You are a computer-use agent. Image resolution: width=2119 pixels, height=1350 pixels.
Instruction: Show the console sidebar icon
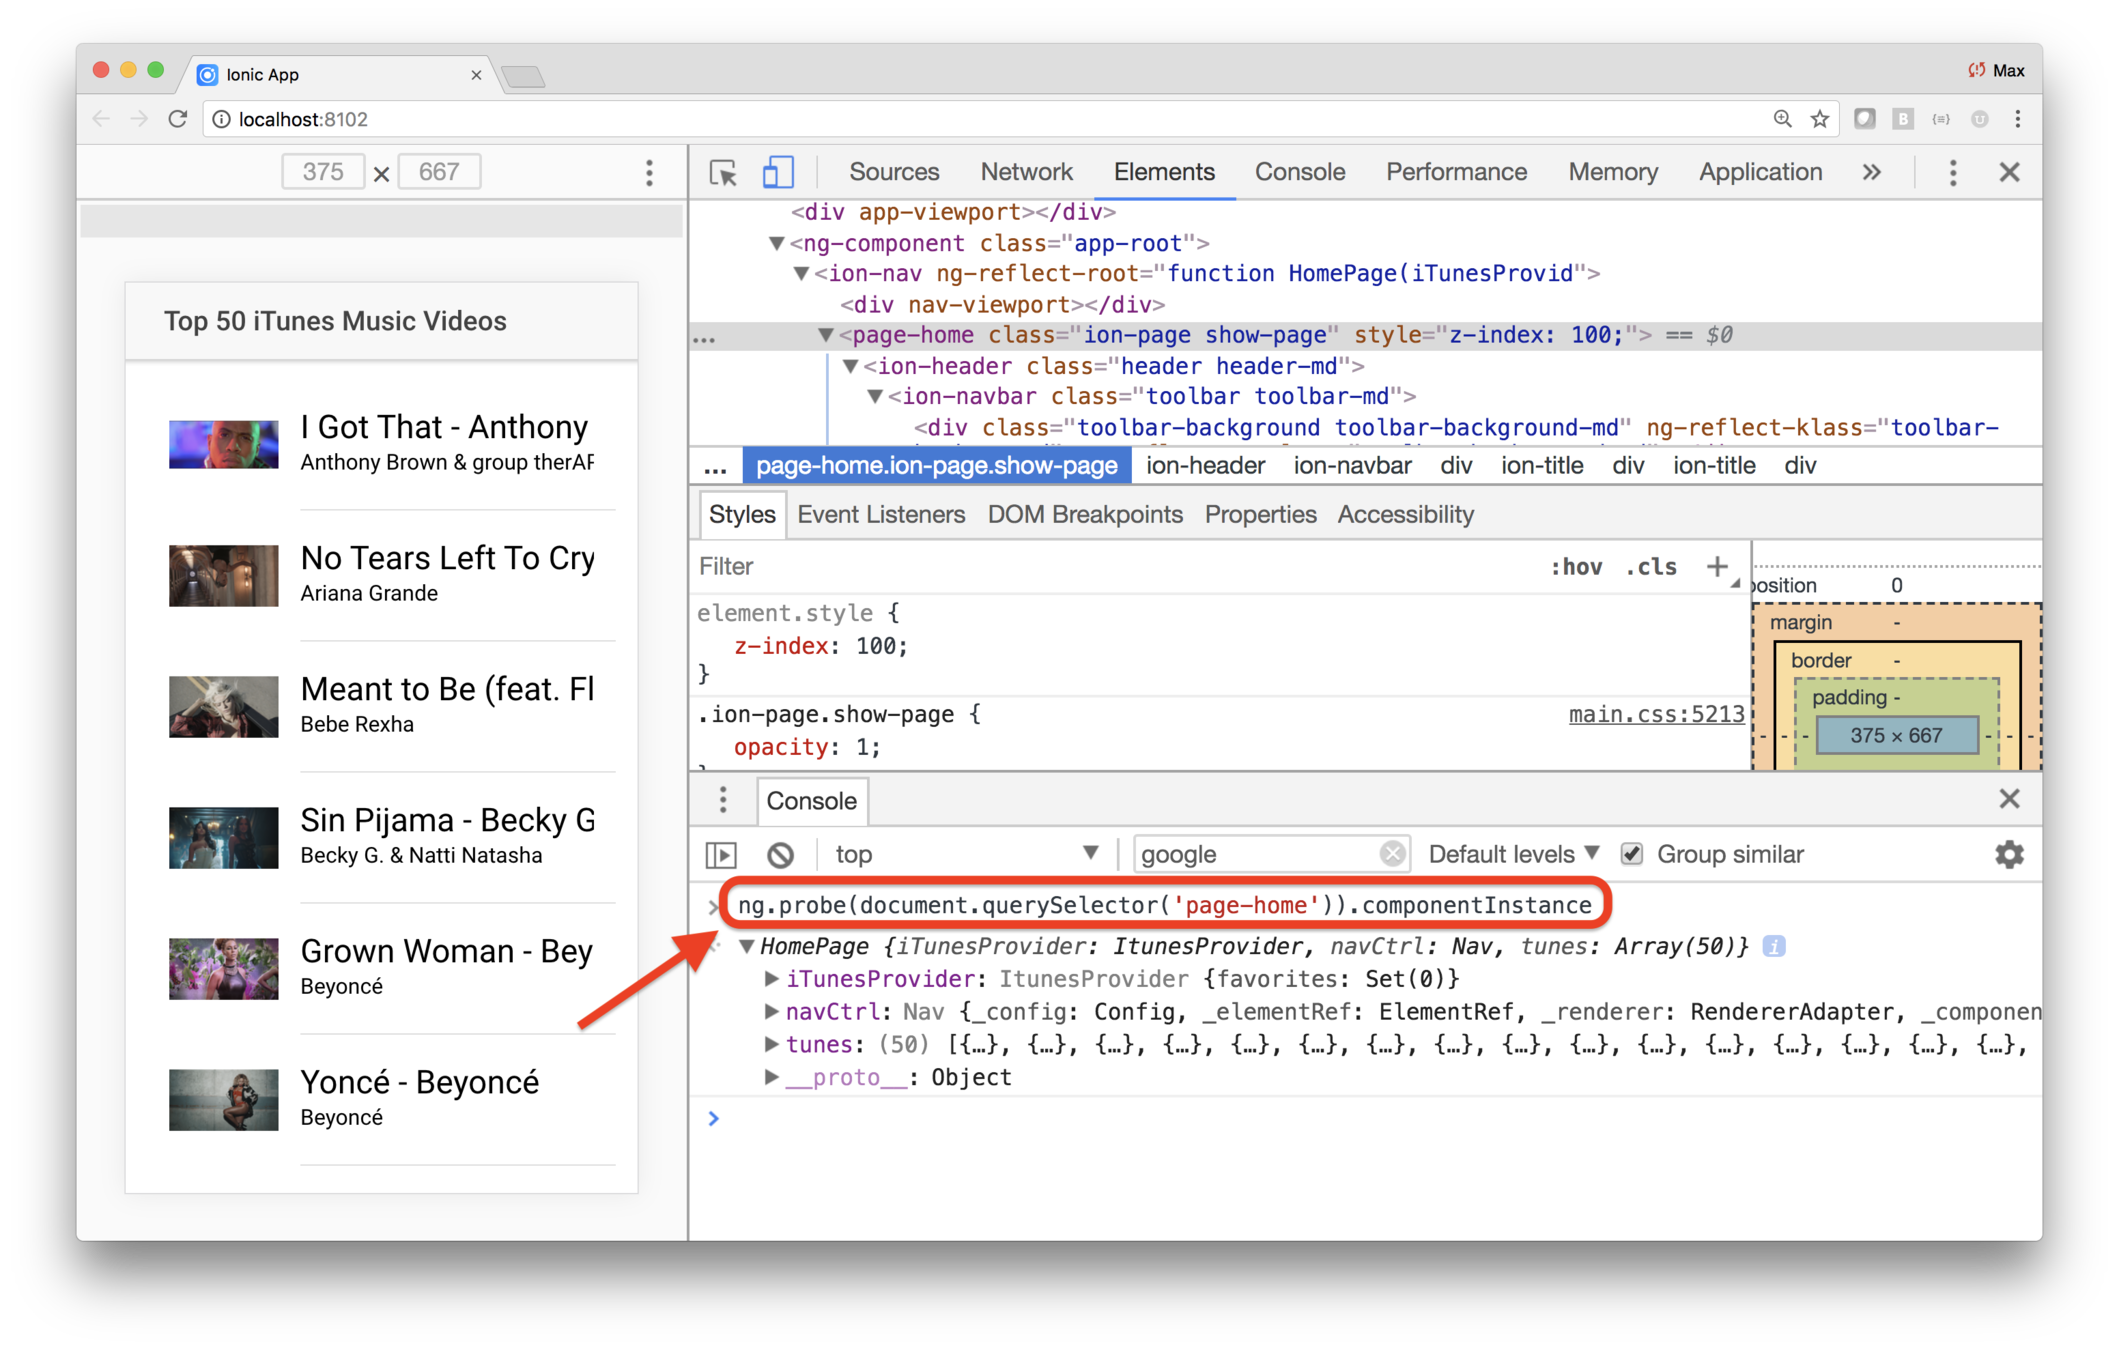(721, 855)
